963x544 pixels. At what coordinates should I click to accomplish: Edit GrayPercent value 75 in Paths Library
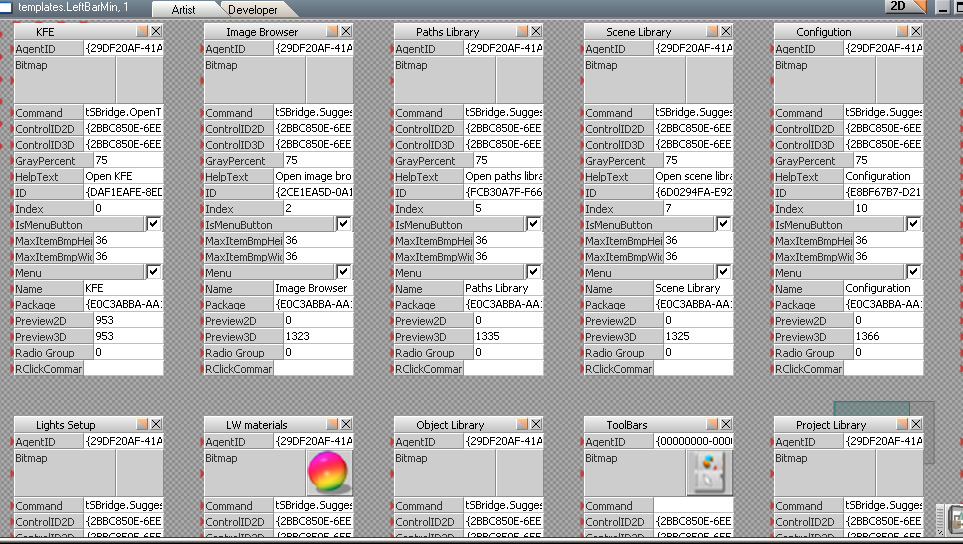(508, 160)
